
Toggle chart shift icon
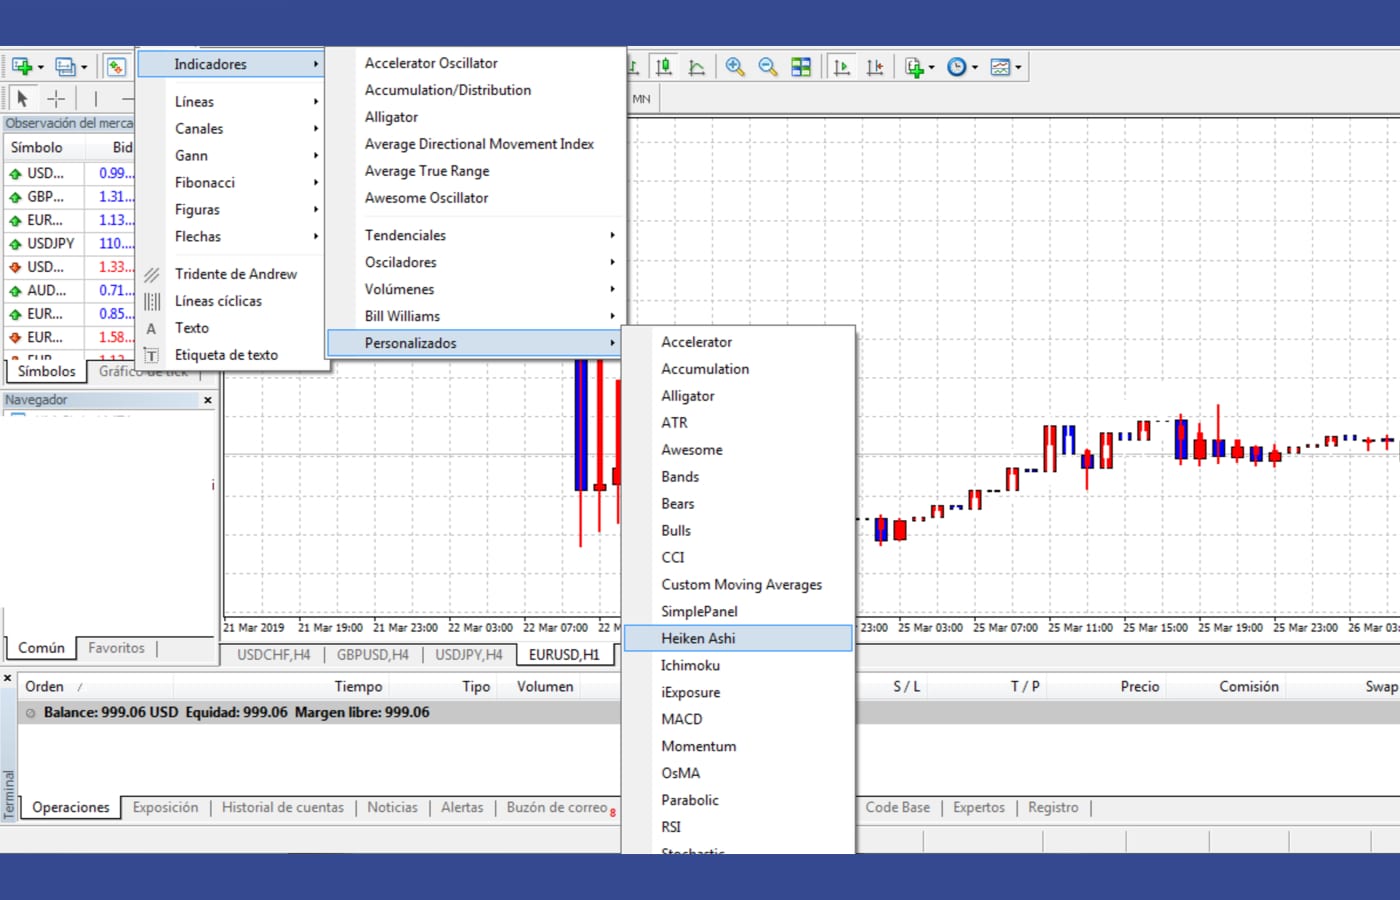875,67
